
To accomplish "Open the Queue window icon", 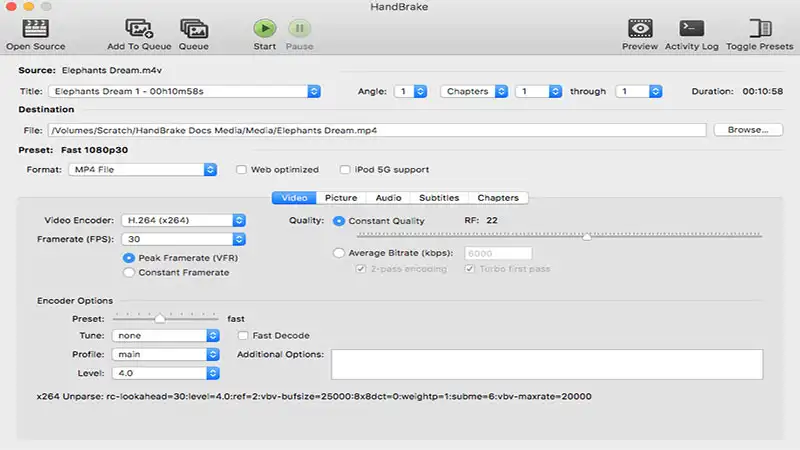I will 194,28.
